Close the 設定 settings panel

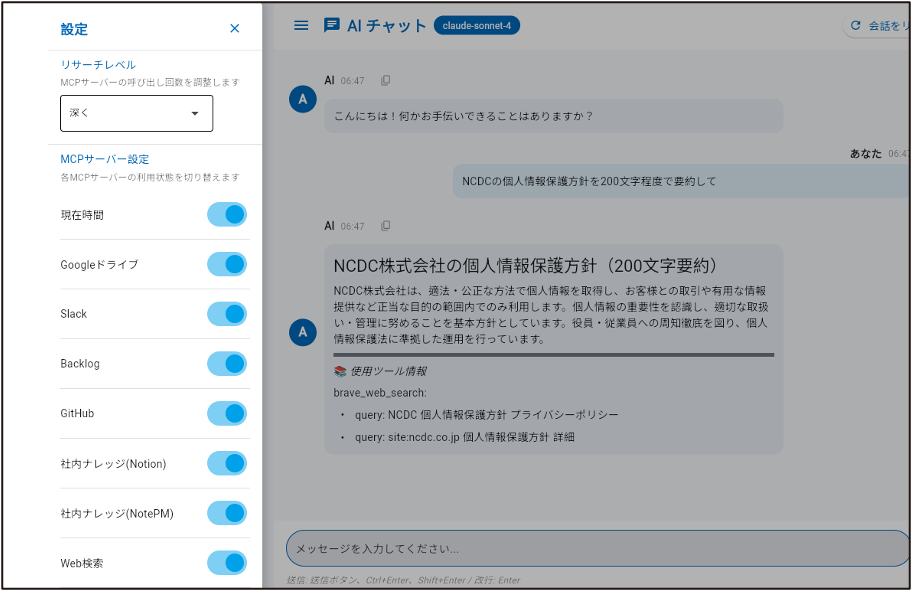235,28
